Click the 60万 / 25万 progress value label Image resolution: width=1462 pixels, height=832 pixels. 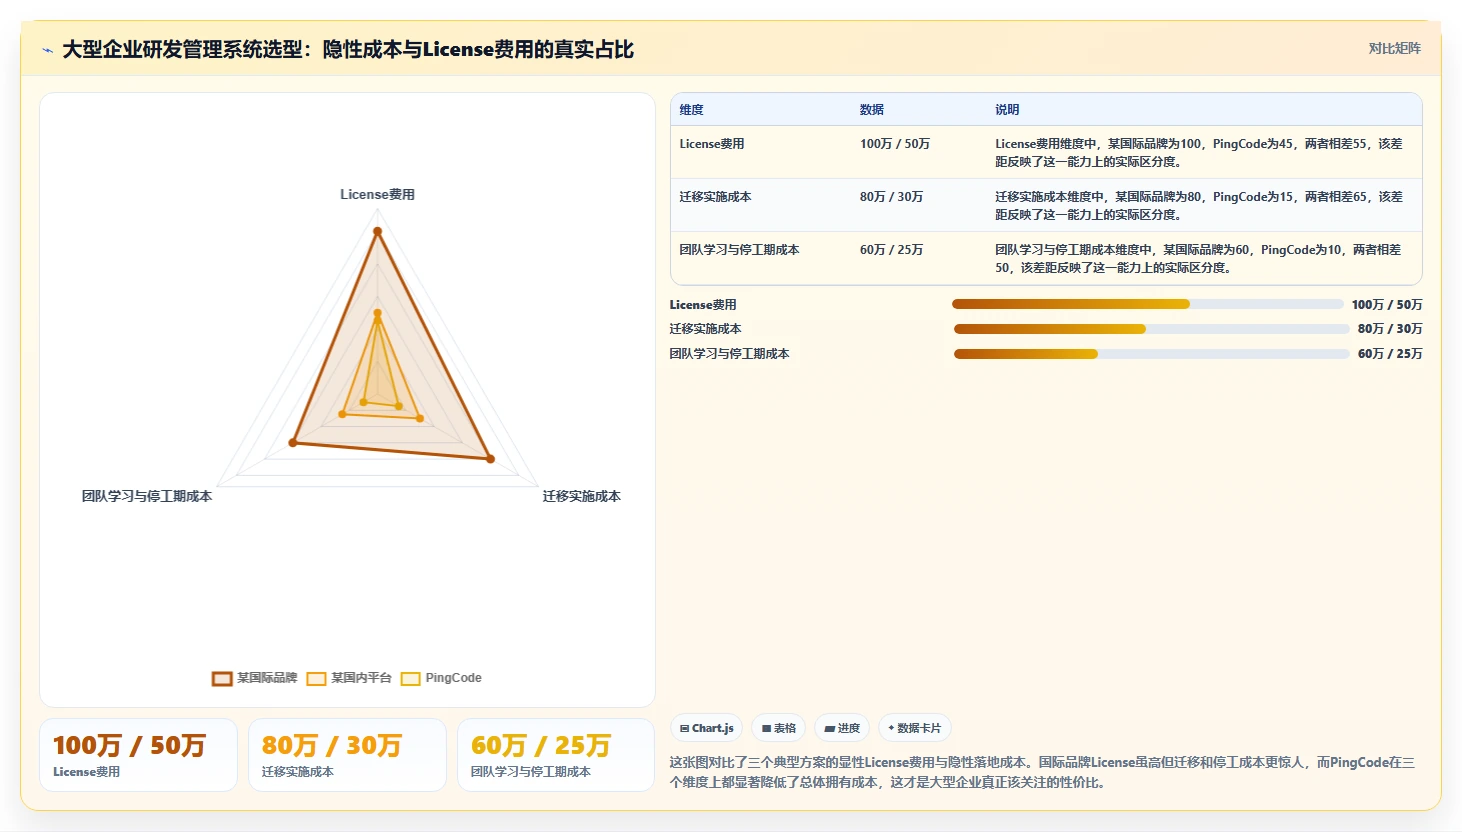[x=1390, y=354]
